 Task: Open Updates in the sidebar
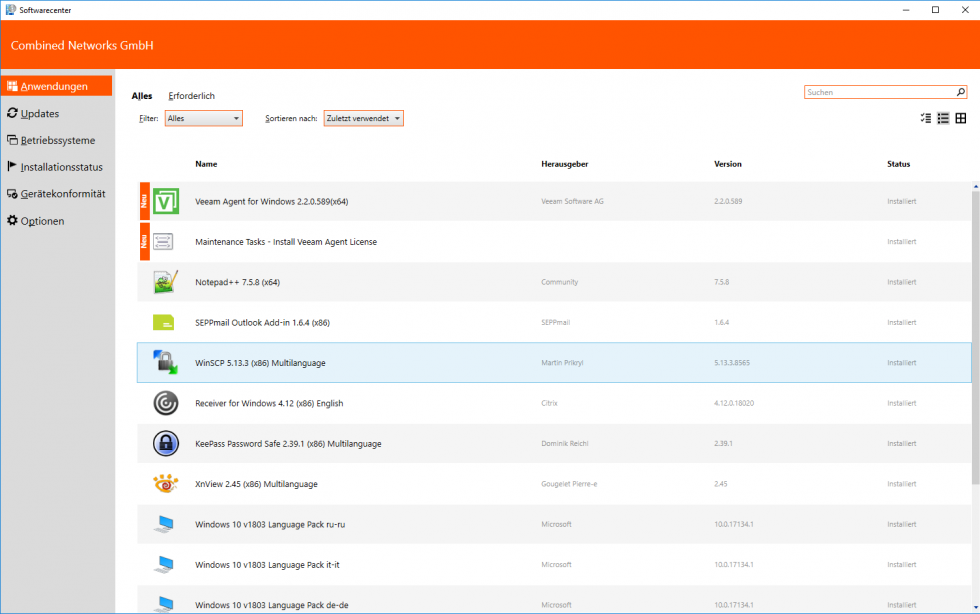click(x=39, y=113)
